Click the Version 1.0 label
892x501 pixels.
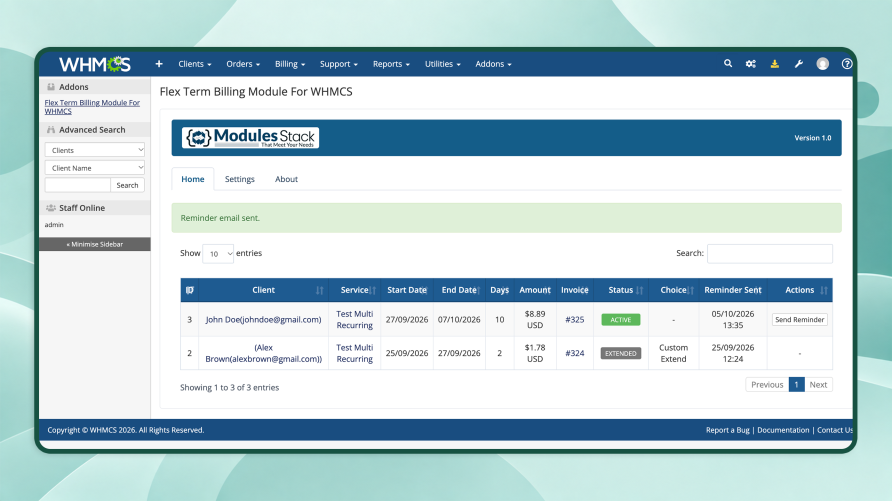[x=812, y=138]
